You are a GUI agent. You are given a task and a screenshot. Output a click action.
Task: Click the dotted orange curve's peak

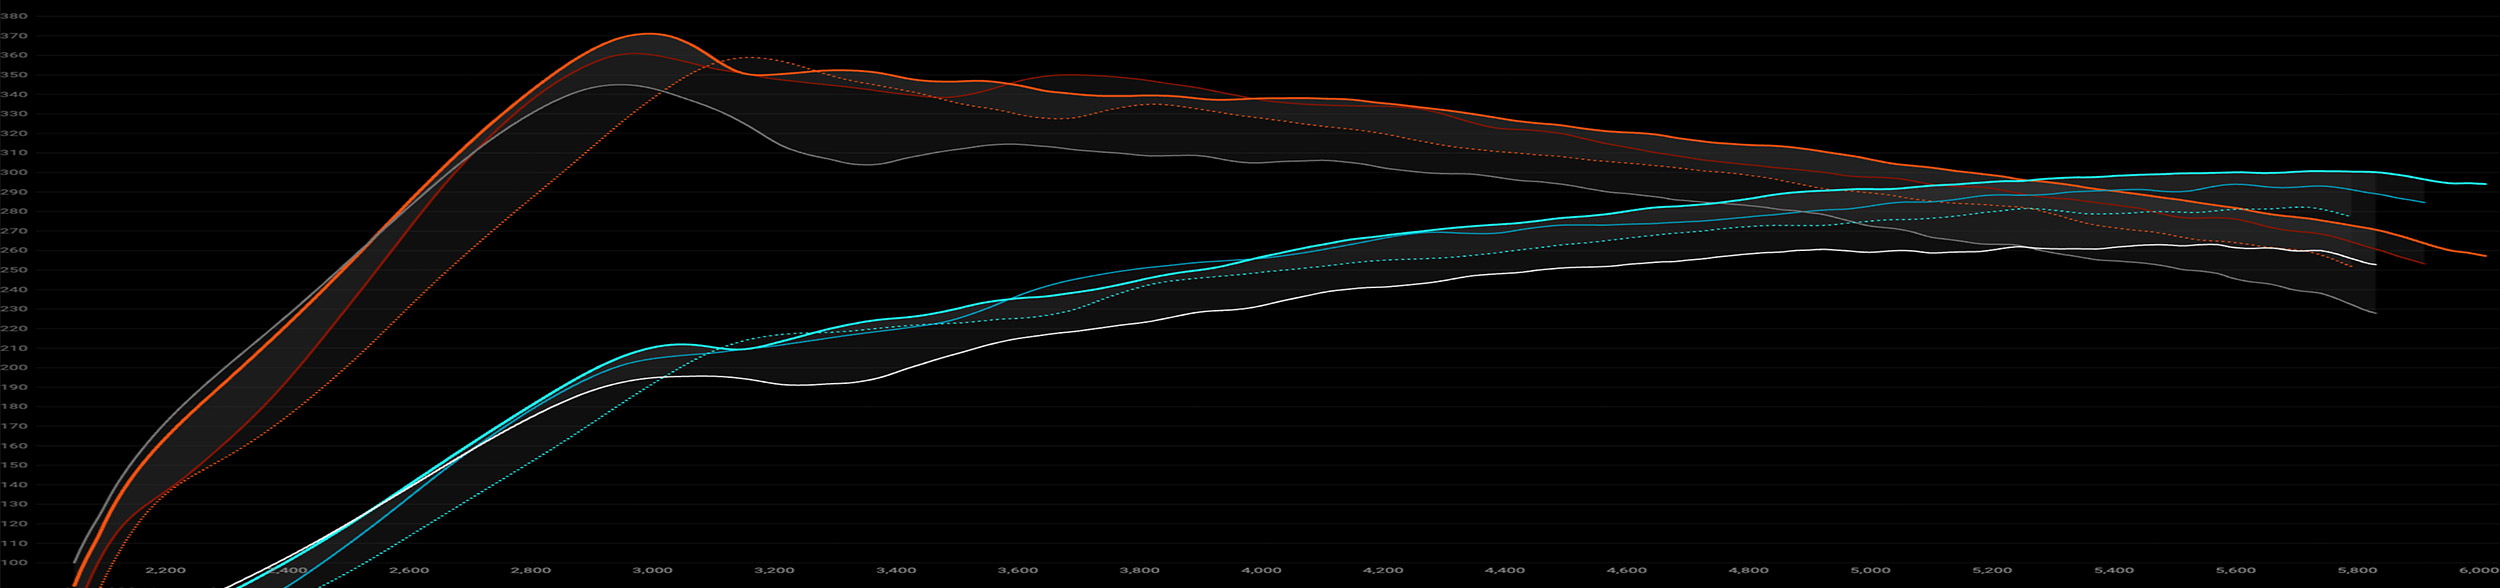[750, 58]
